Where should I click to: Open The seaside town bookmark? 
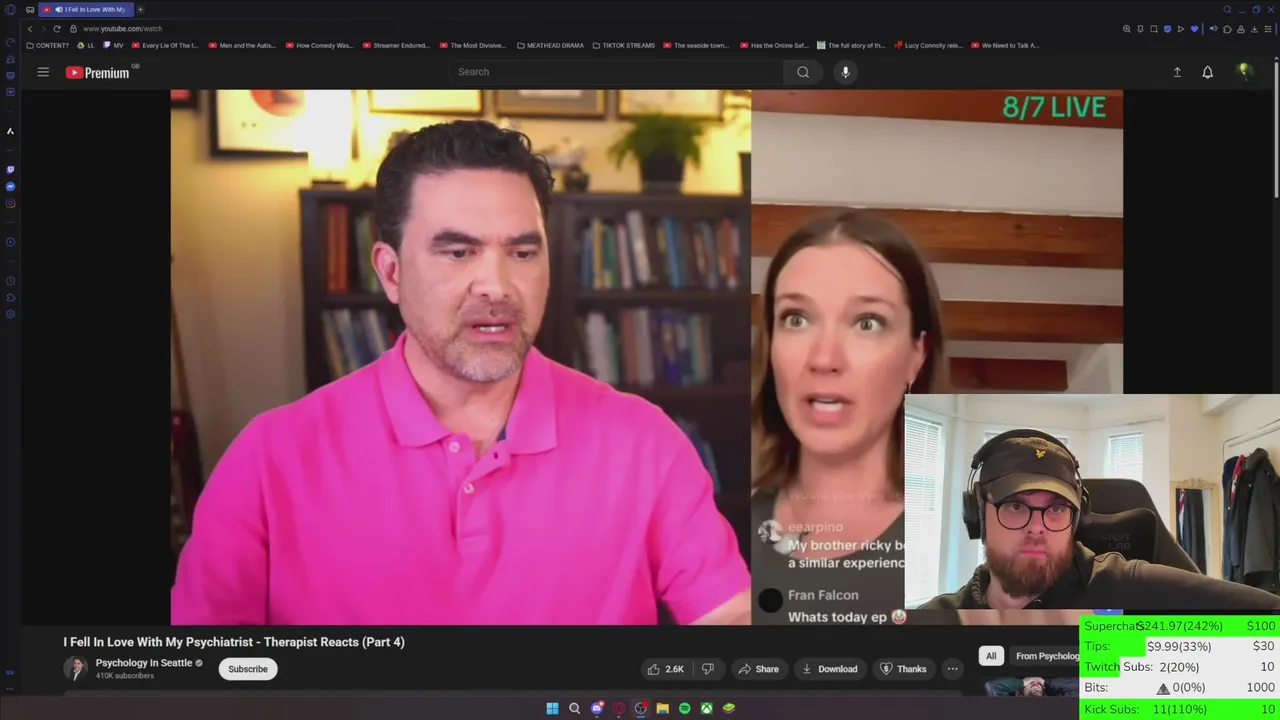click(697, 45)
